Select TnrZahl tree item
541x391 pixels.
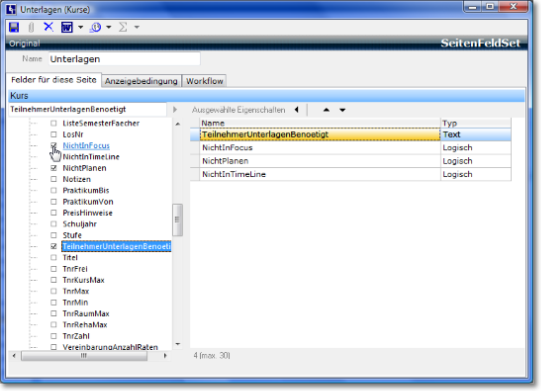(76, 336)
